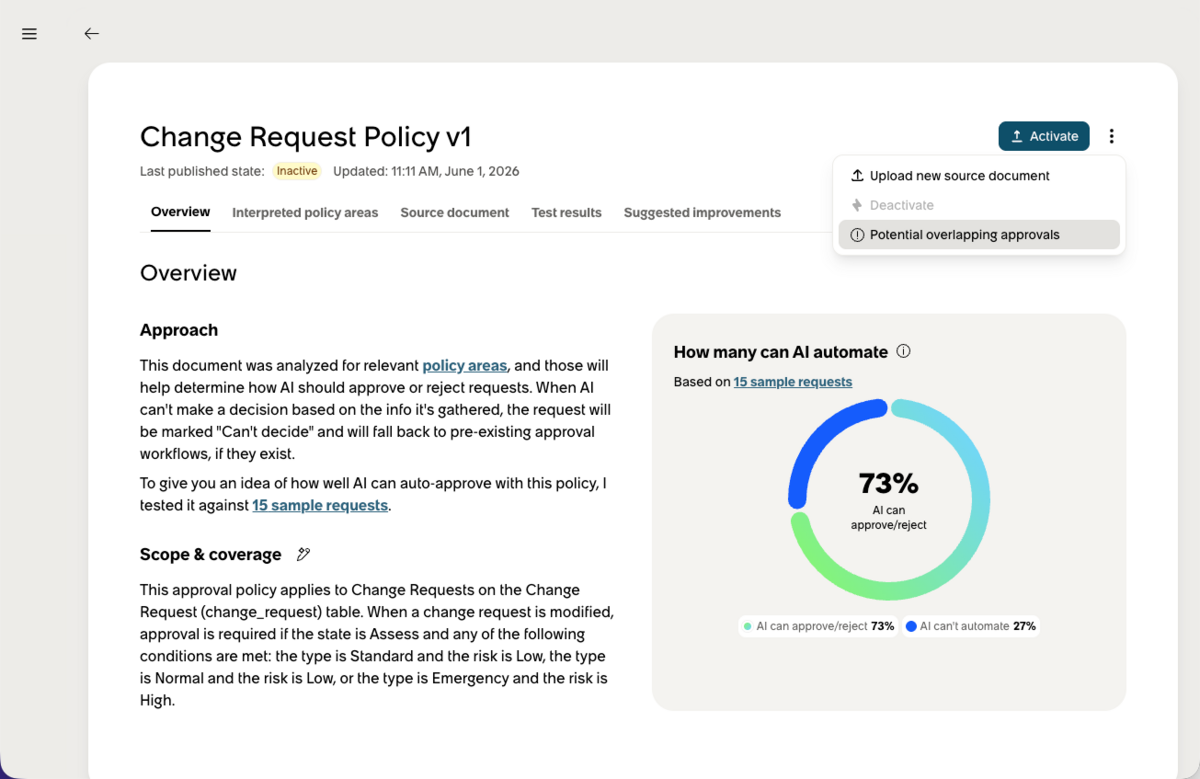Open 15 sample requests link in the Approach text
This screenshot has height=779, width=1200.
coord(320,506)
